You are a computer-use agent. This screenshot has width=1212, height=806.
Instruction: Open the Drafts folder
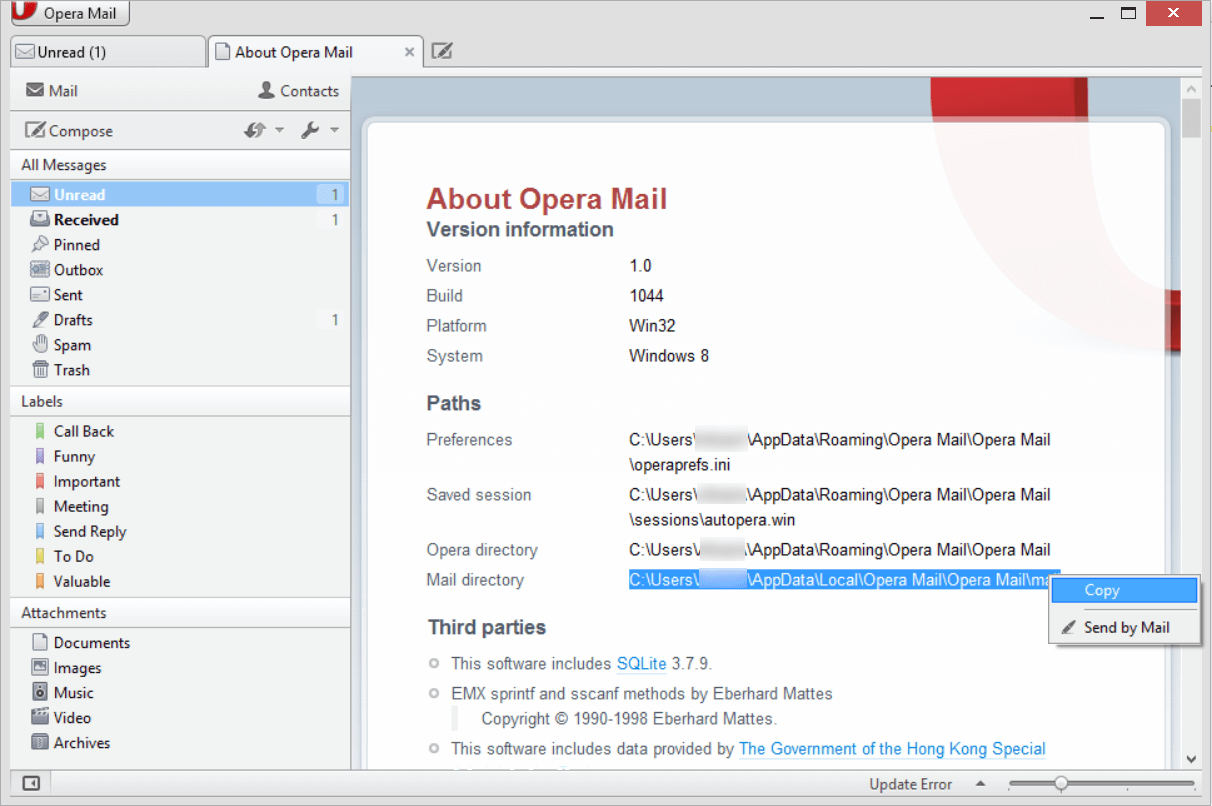pos(180,319)
